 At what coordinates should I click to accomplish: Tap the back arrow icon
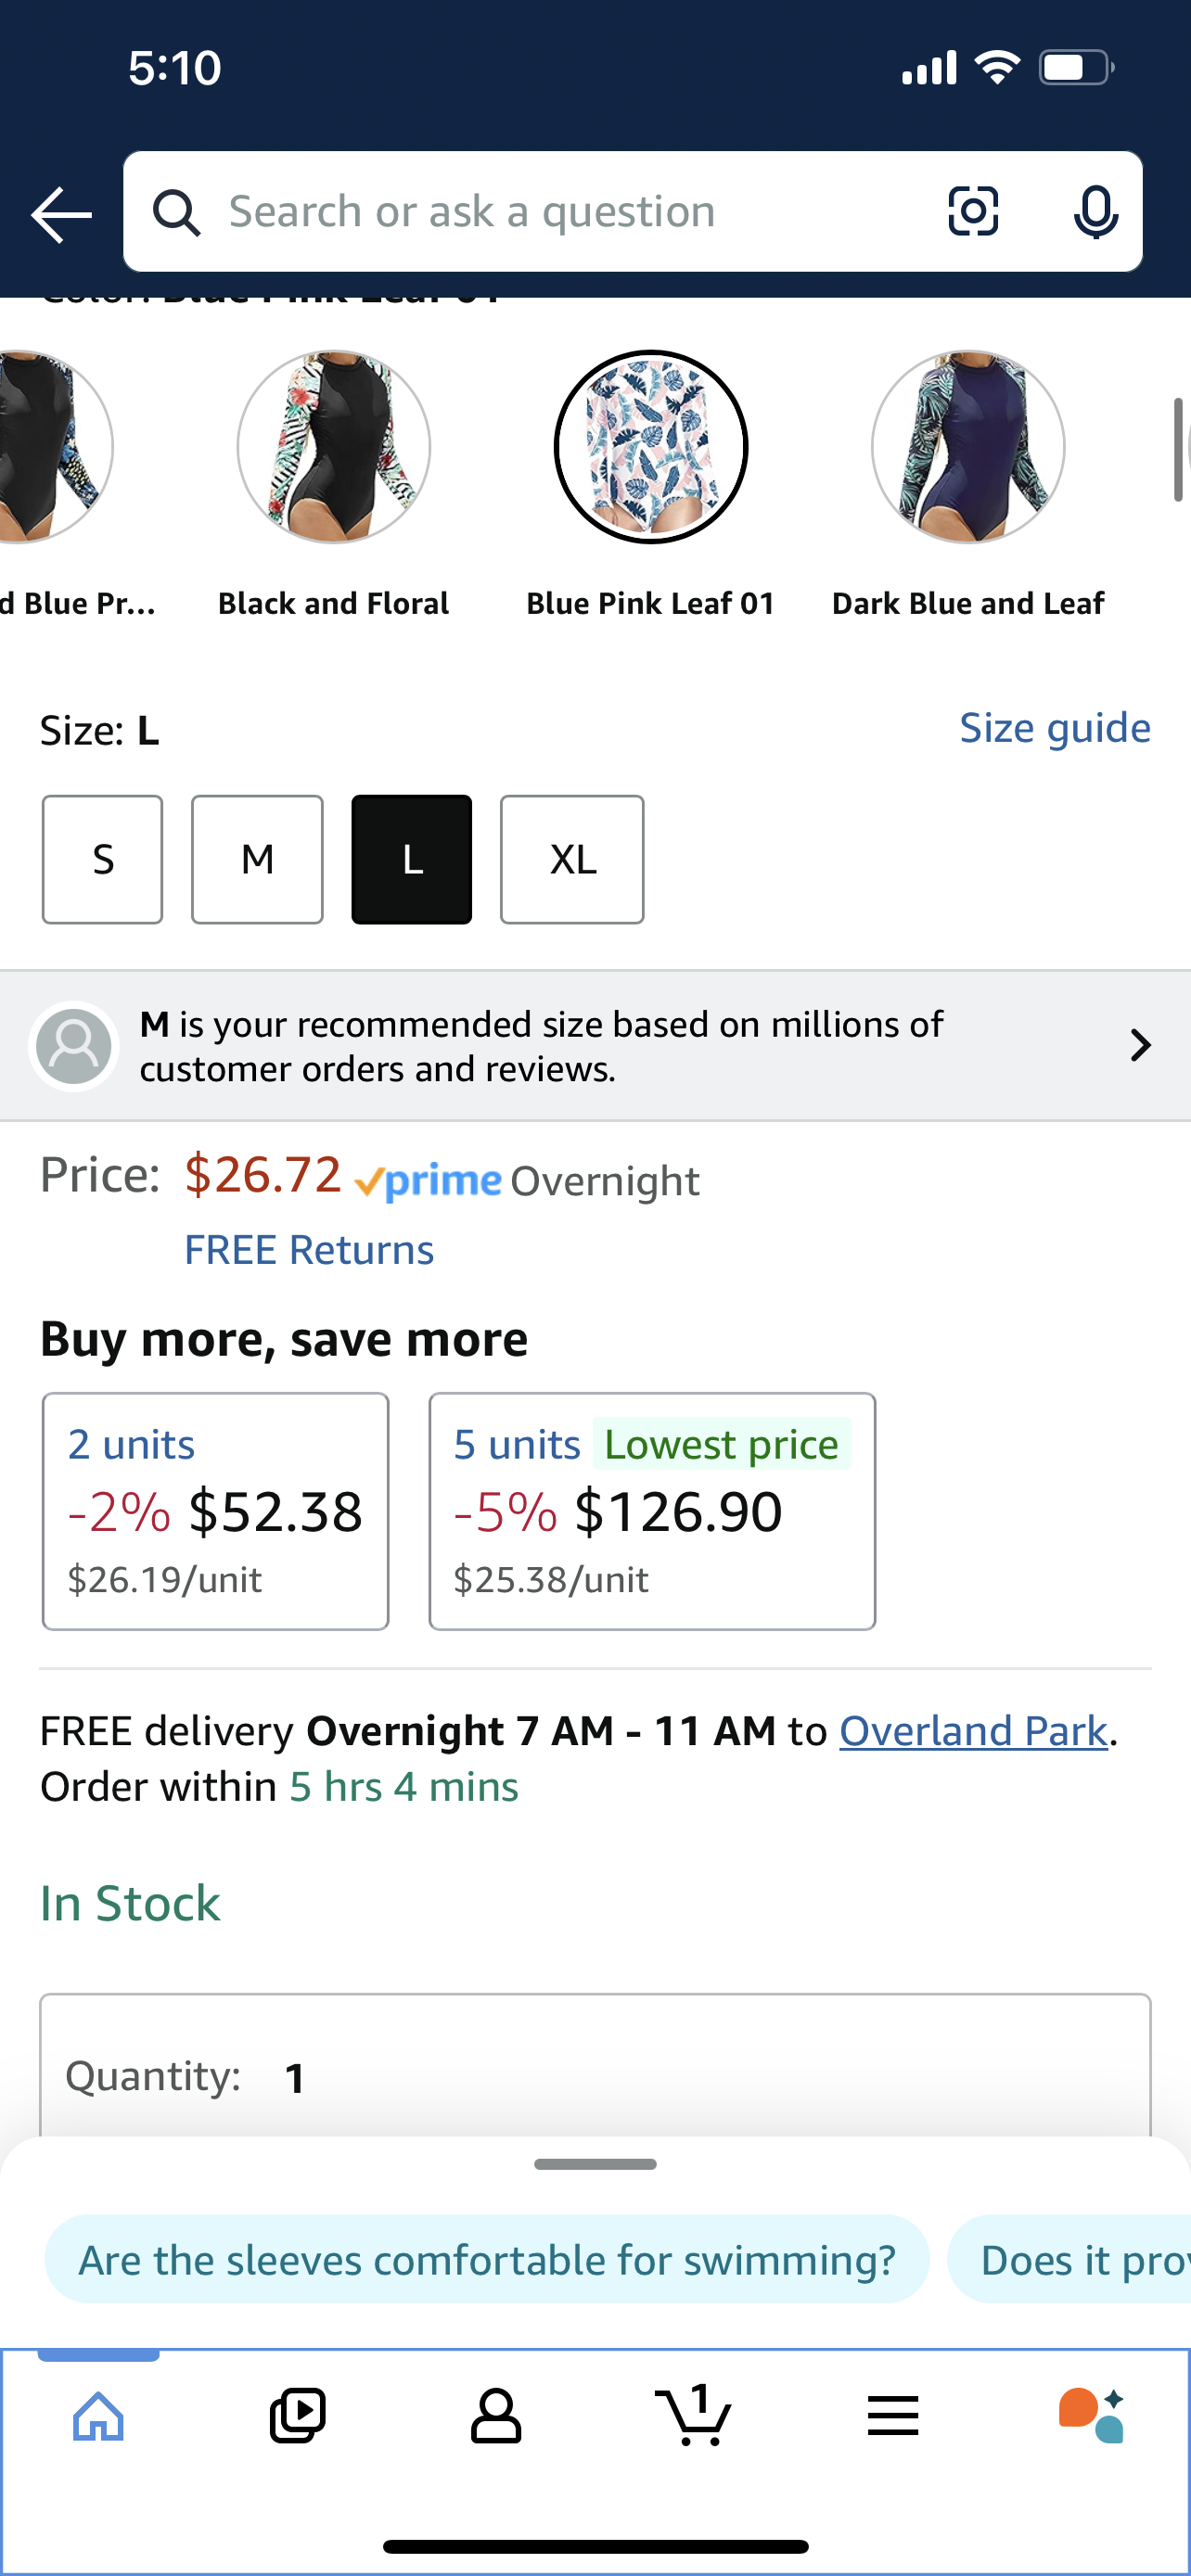tap(61, 213)
